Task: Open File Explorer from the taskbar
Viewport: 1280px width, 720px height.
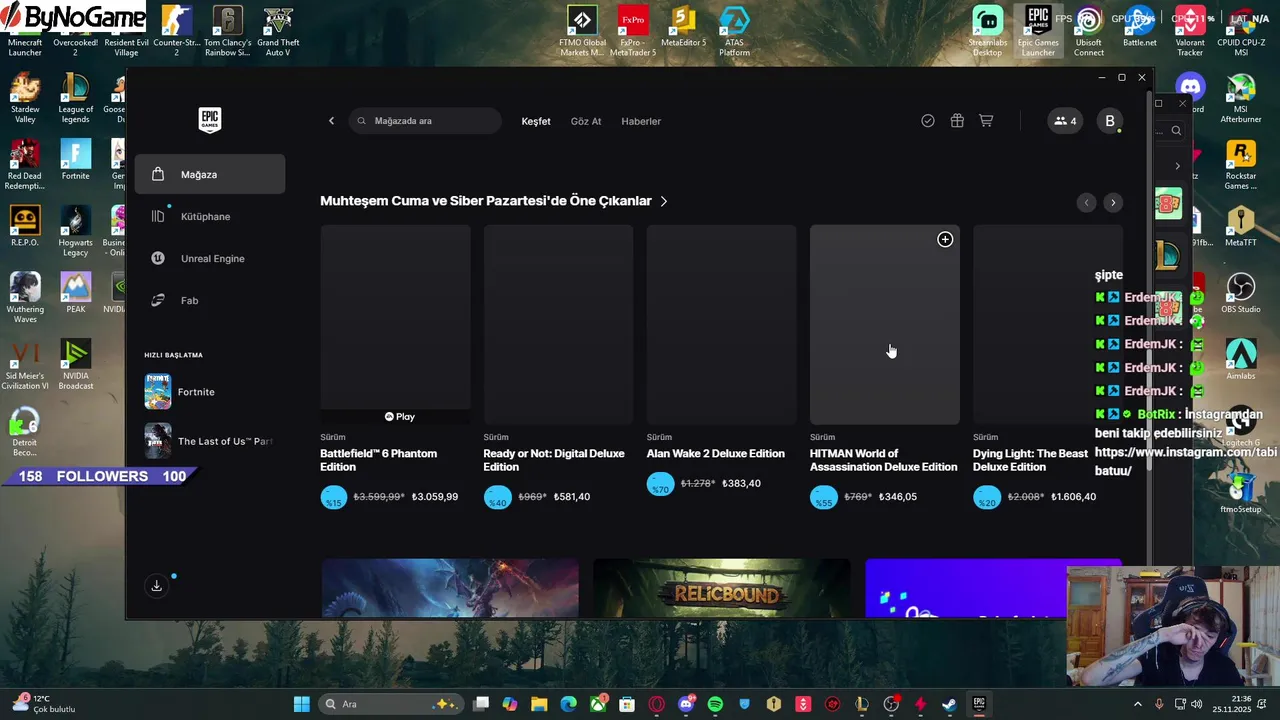Action: coord(539,704)
